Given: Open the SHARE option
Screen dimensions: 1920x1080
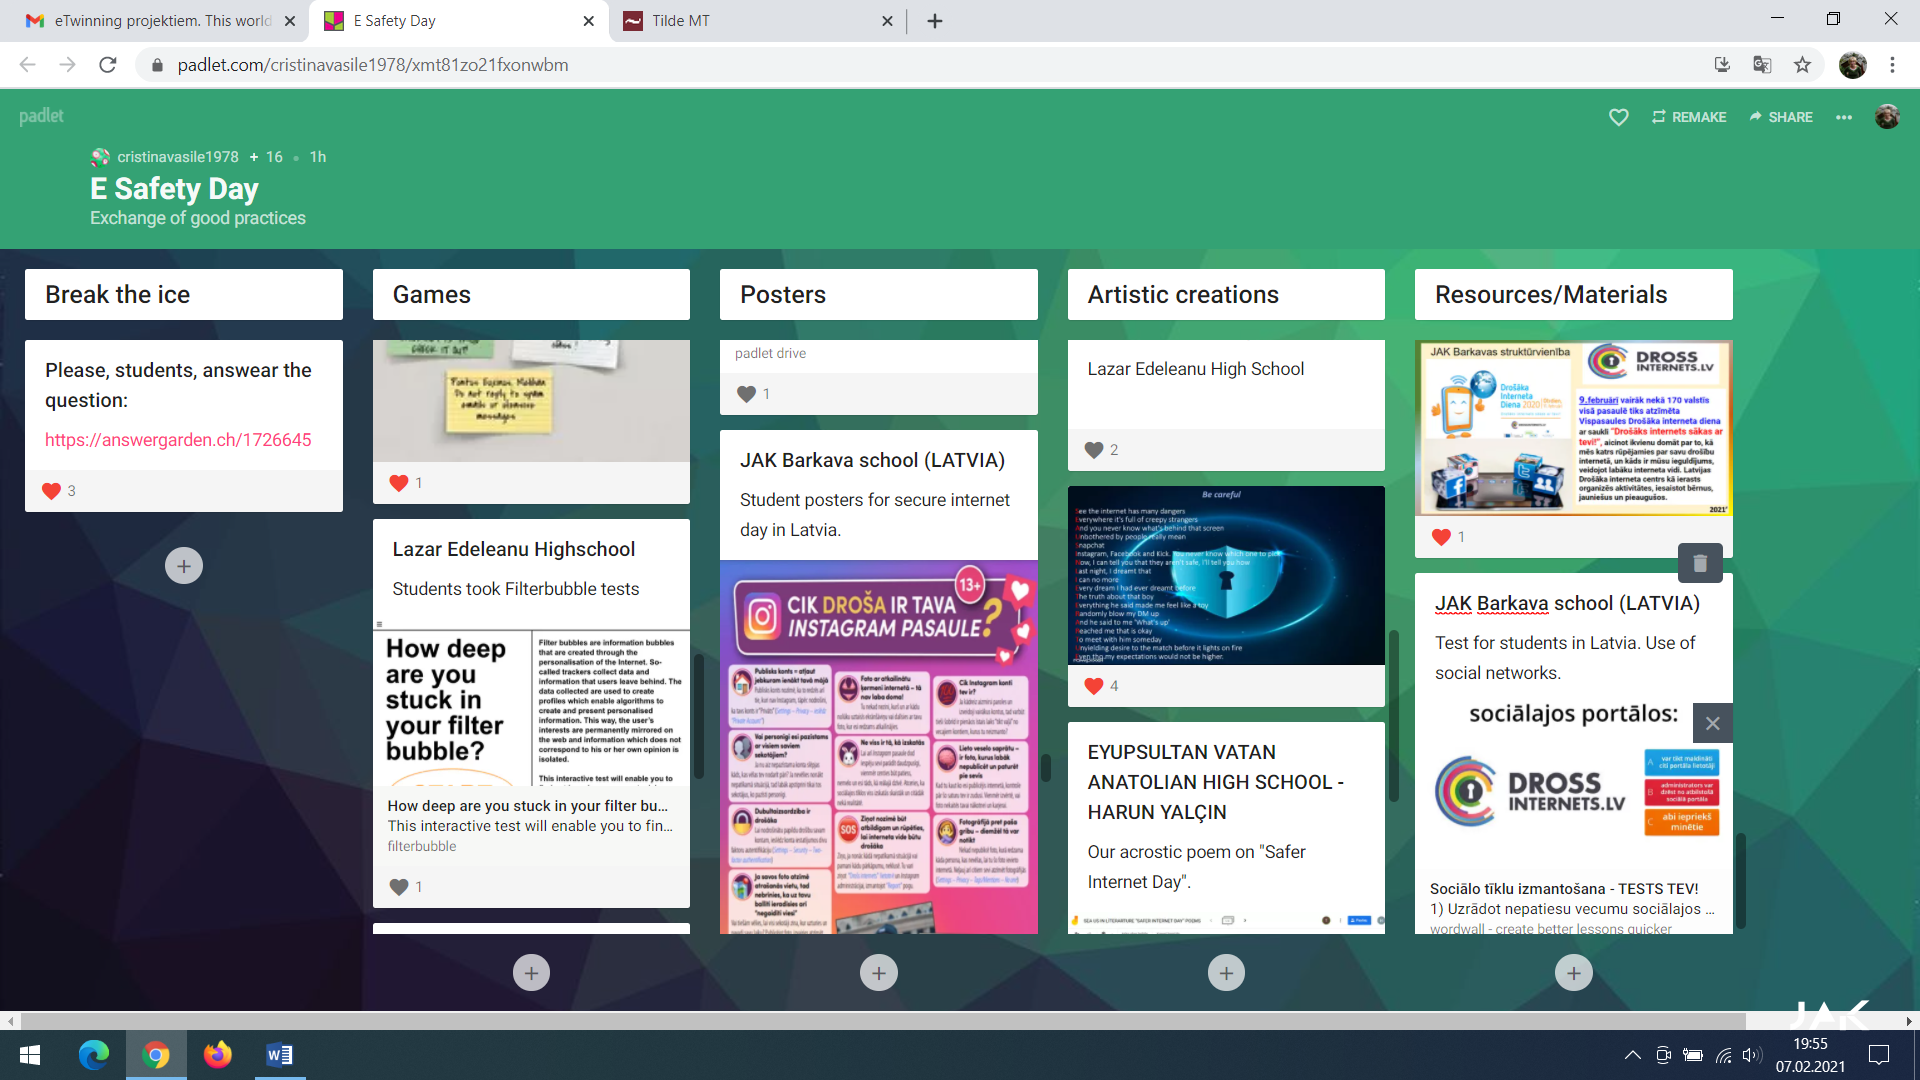Looking at the screenshot, I should [x=1780, y=117].
